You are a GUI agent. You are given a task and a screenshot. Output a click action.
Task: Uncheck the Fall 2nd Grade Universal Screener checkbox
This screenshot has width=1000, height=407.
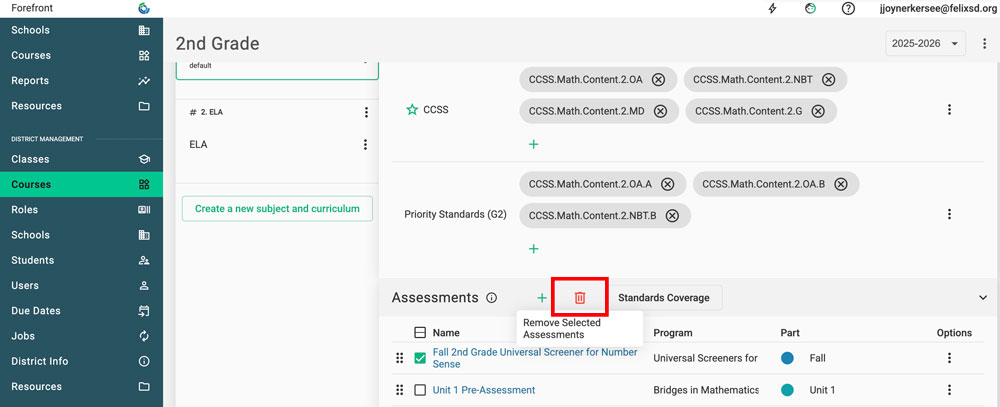[420, 358]
